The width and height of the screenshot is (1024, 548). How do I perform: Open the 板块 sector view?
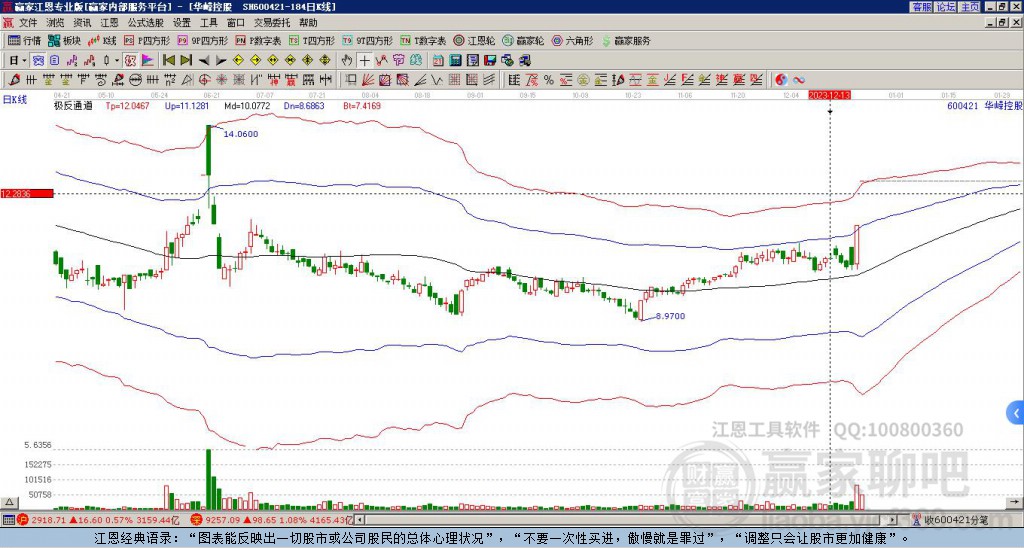click(x=64, y=40)
